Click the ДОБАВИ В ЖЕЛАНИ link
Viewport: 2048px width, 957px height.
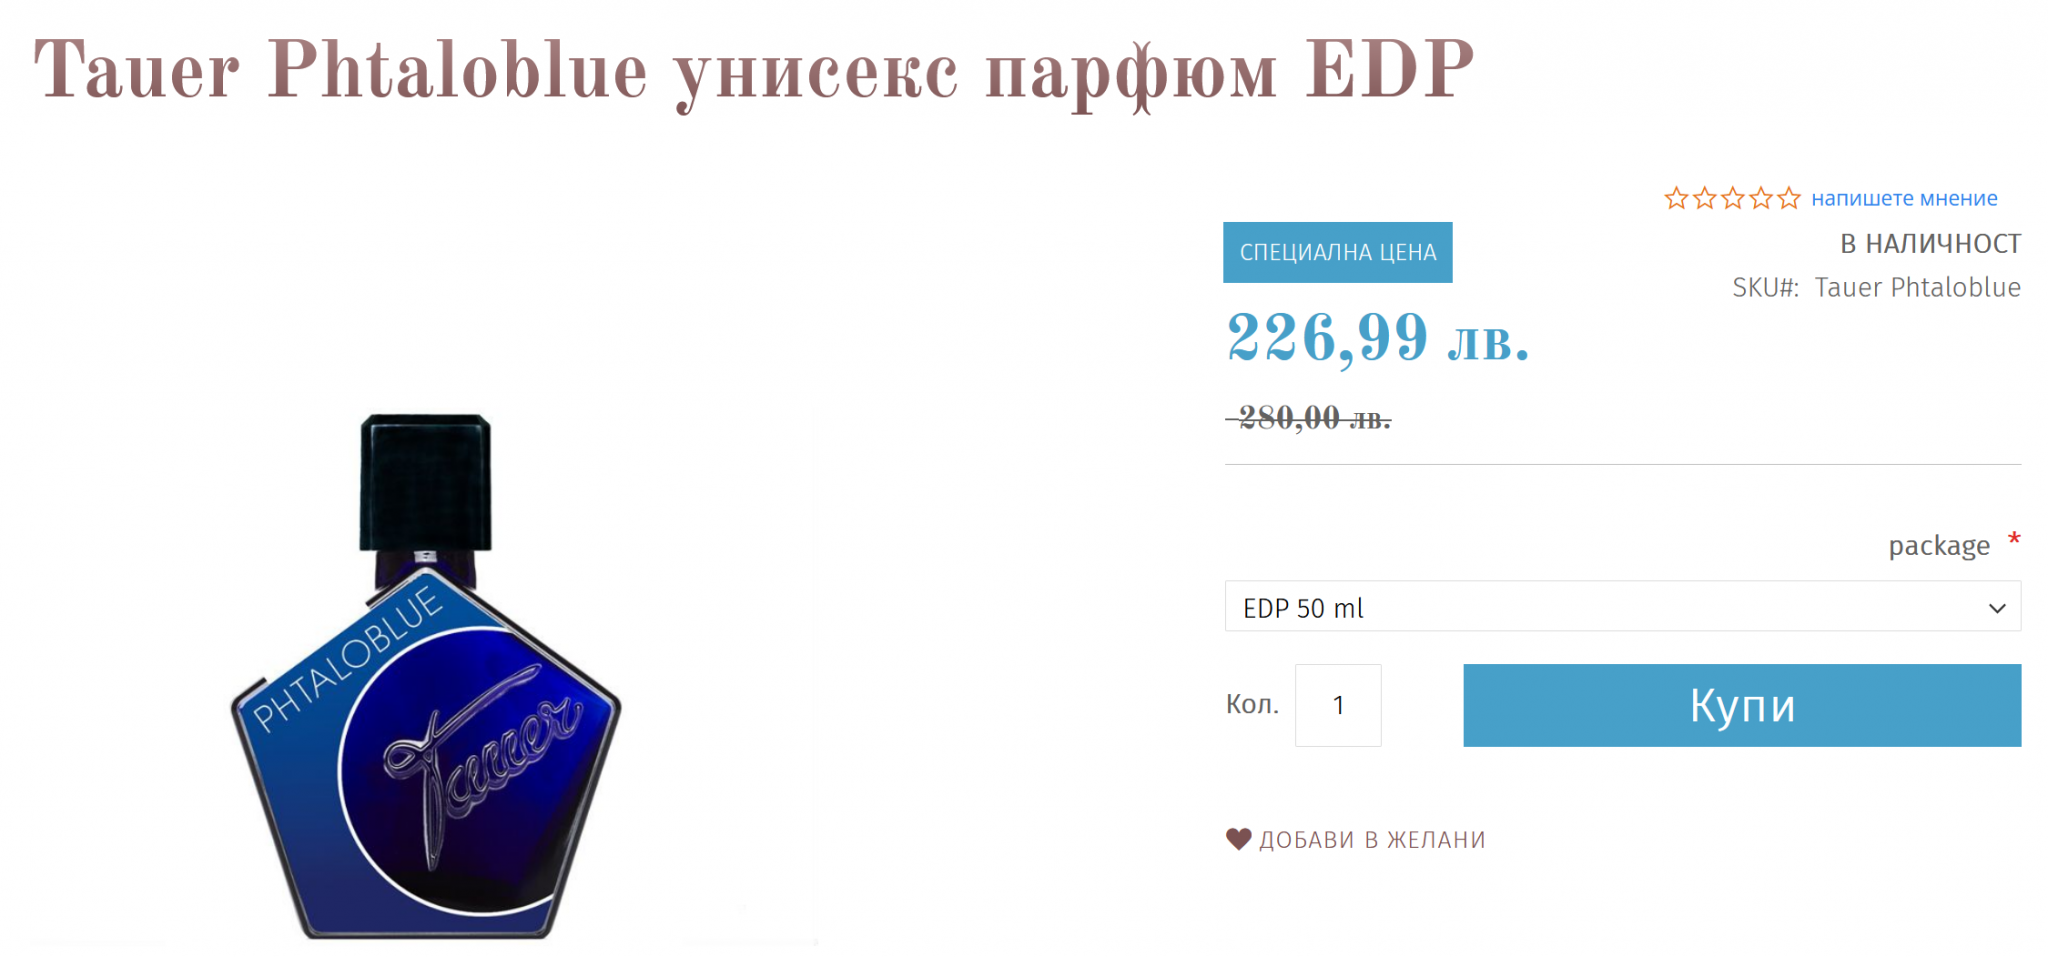click(1372, 839)
